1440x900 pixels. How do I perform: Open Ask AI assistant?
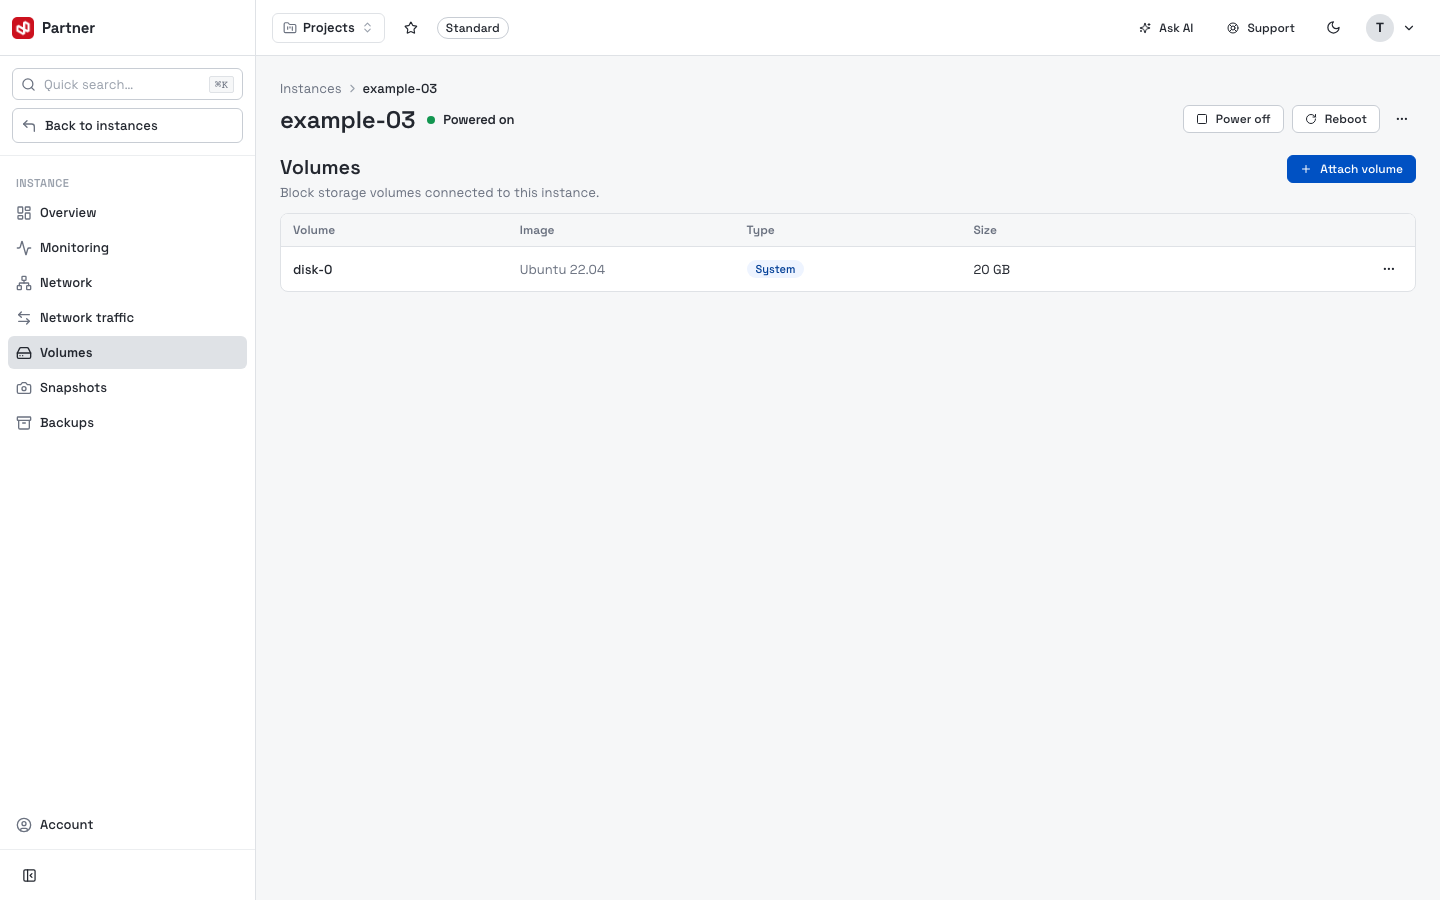[1166, 28]
